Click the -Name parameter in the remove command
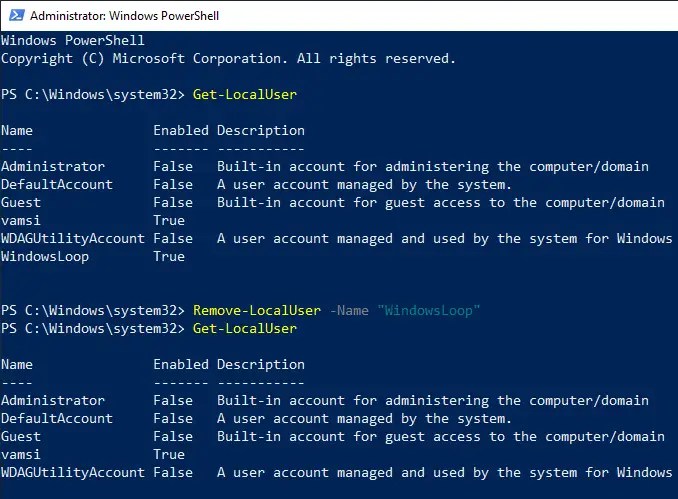678x499 pixels. point(349,310)
